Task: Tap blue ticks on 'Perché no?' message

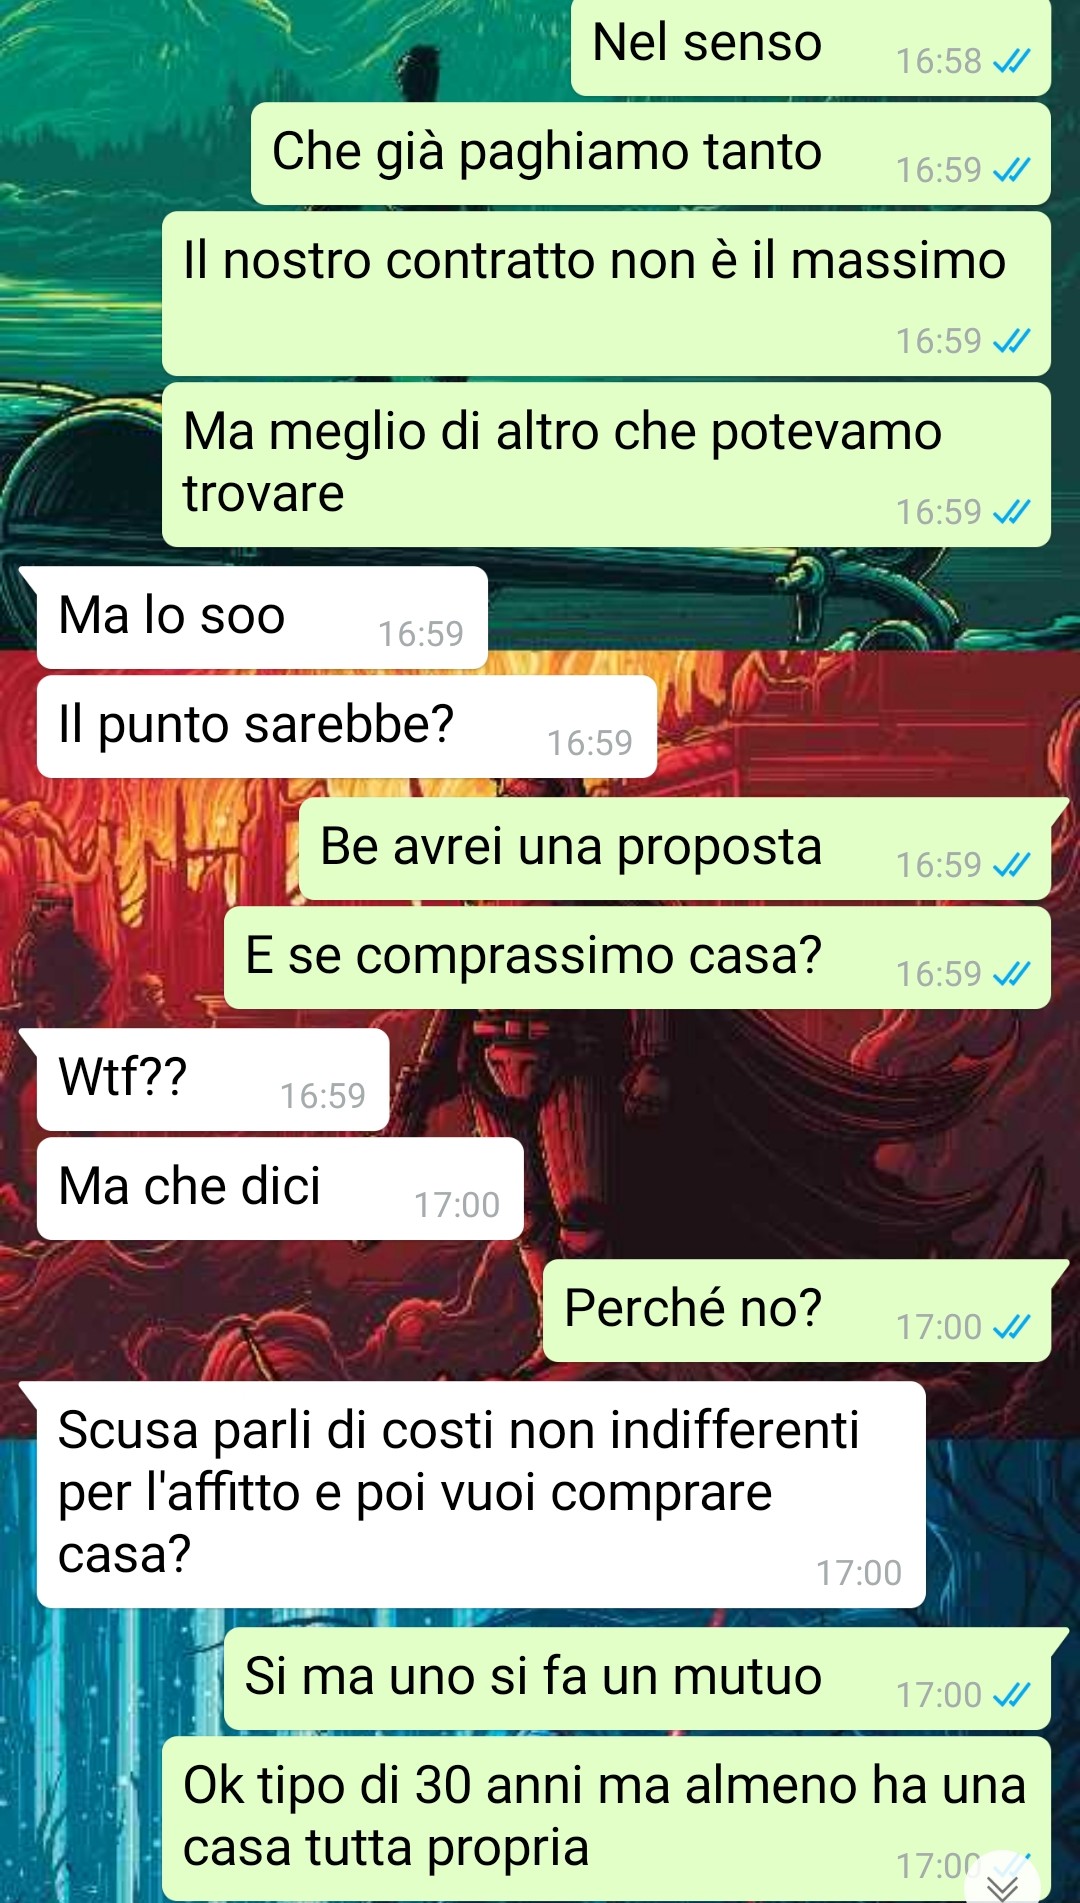Action: tap(1011, 1327)
